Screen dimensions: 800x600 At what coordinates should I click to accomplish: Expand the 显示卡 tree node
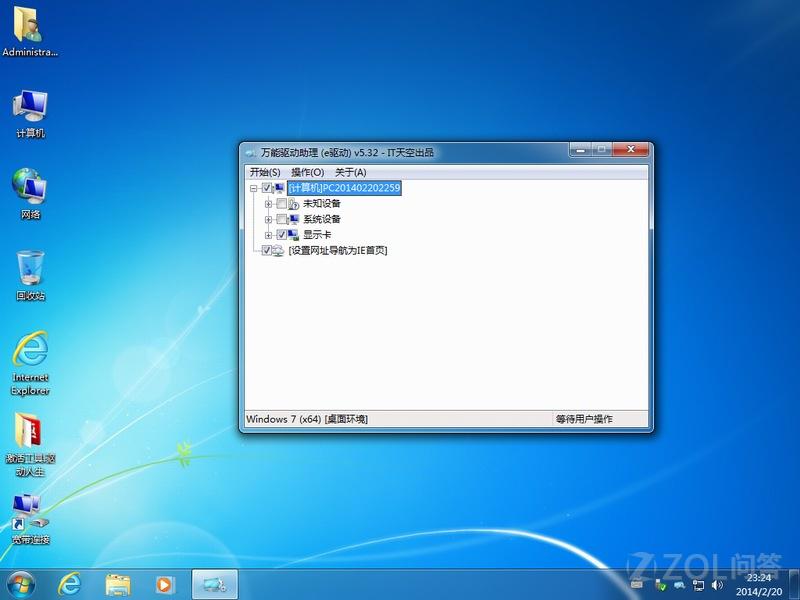(x=268, y=235)
